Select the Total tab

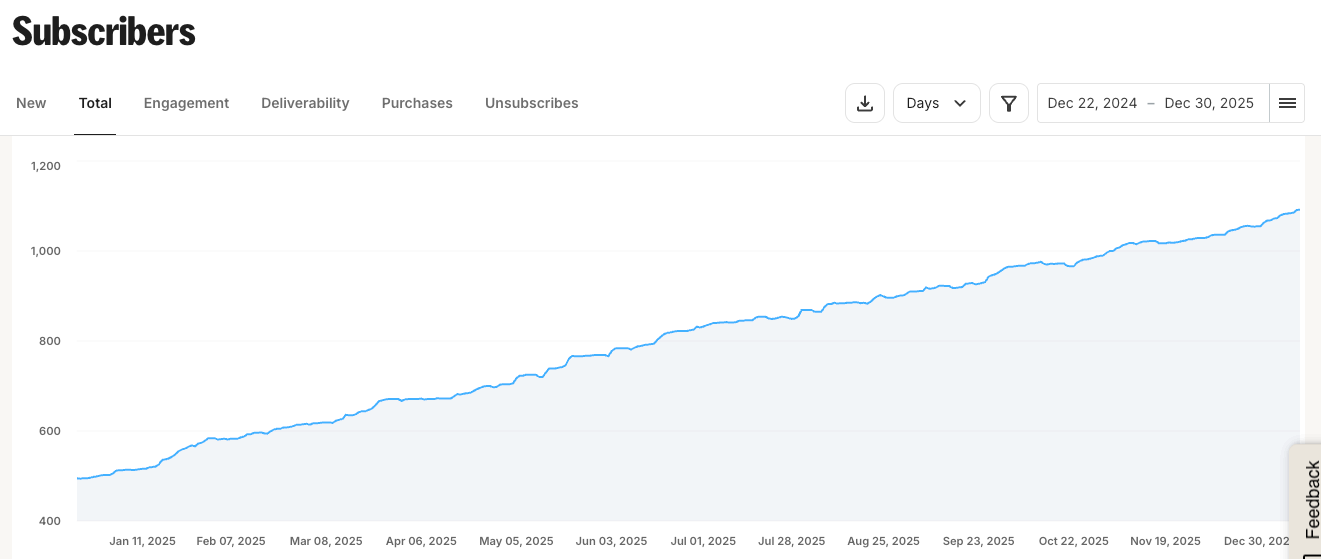click(x=95, y=103)
